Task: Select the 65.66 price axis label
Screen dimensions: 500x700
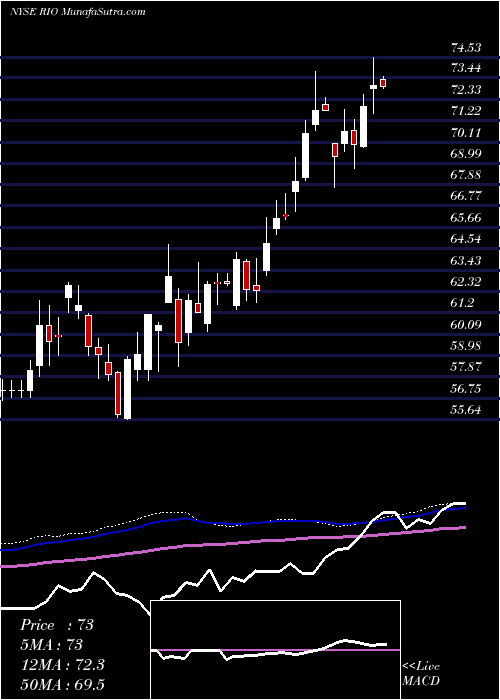Action: (x=467, y=217)
